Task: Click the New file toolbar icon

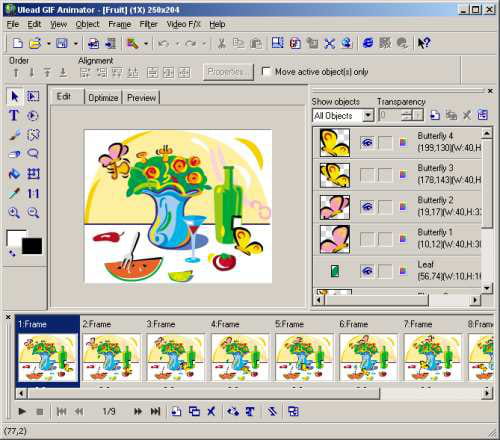Action: (x=18, y=43)
